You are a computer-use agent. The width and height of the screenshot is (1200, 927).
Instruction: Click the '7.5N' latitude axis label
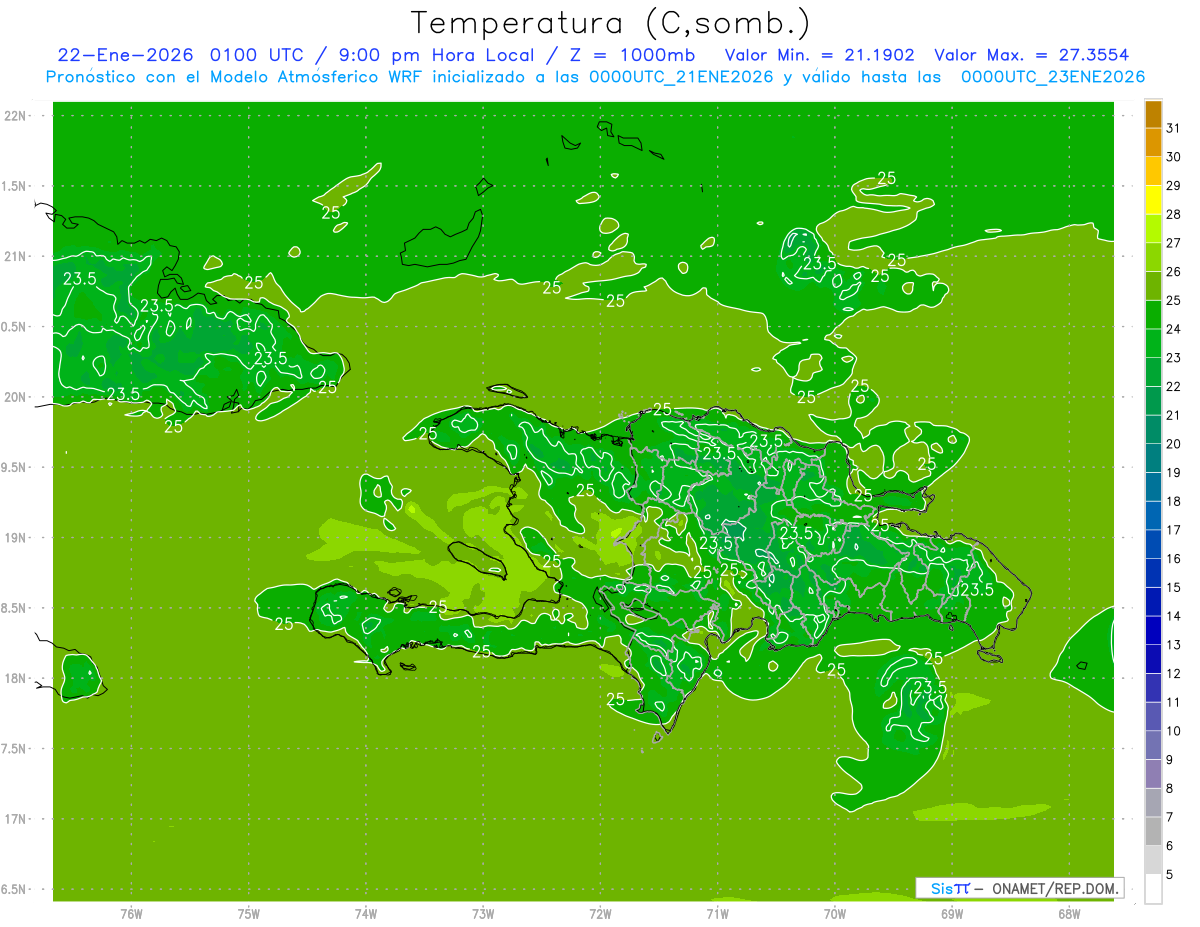tap(14, 748)
